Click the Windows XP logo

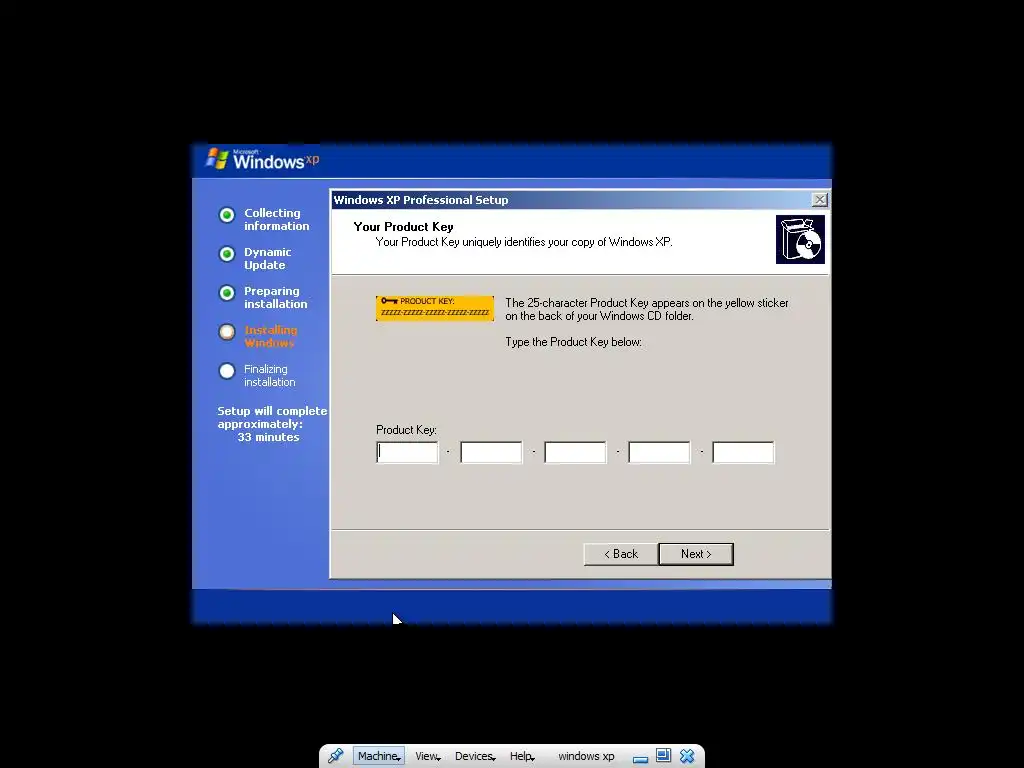click(263, 159)
